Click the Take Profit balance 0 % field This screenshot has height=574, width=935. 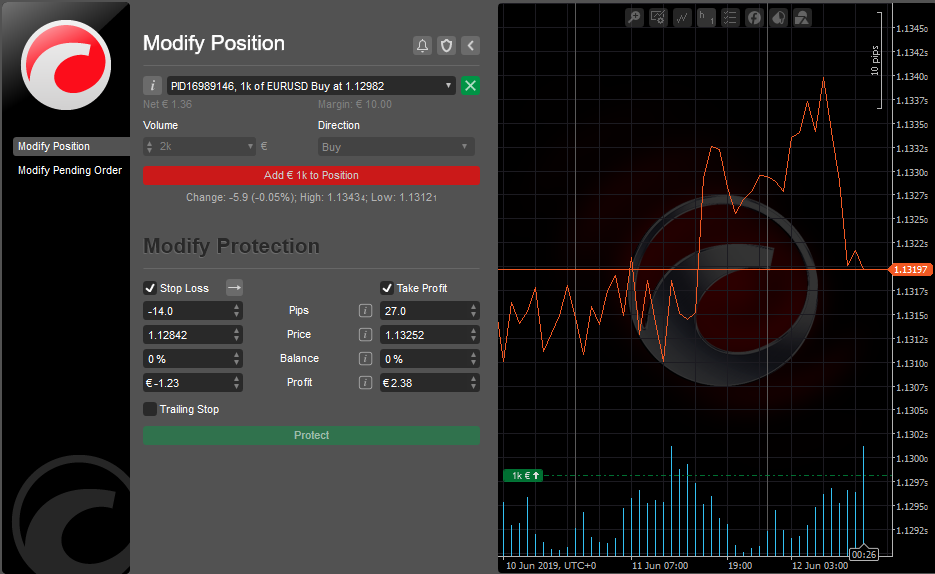tap(430, 358)
